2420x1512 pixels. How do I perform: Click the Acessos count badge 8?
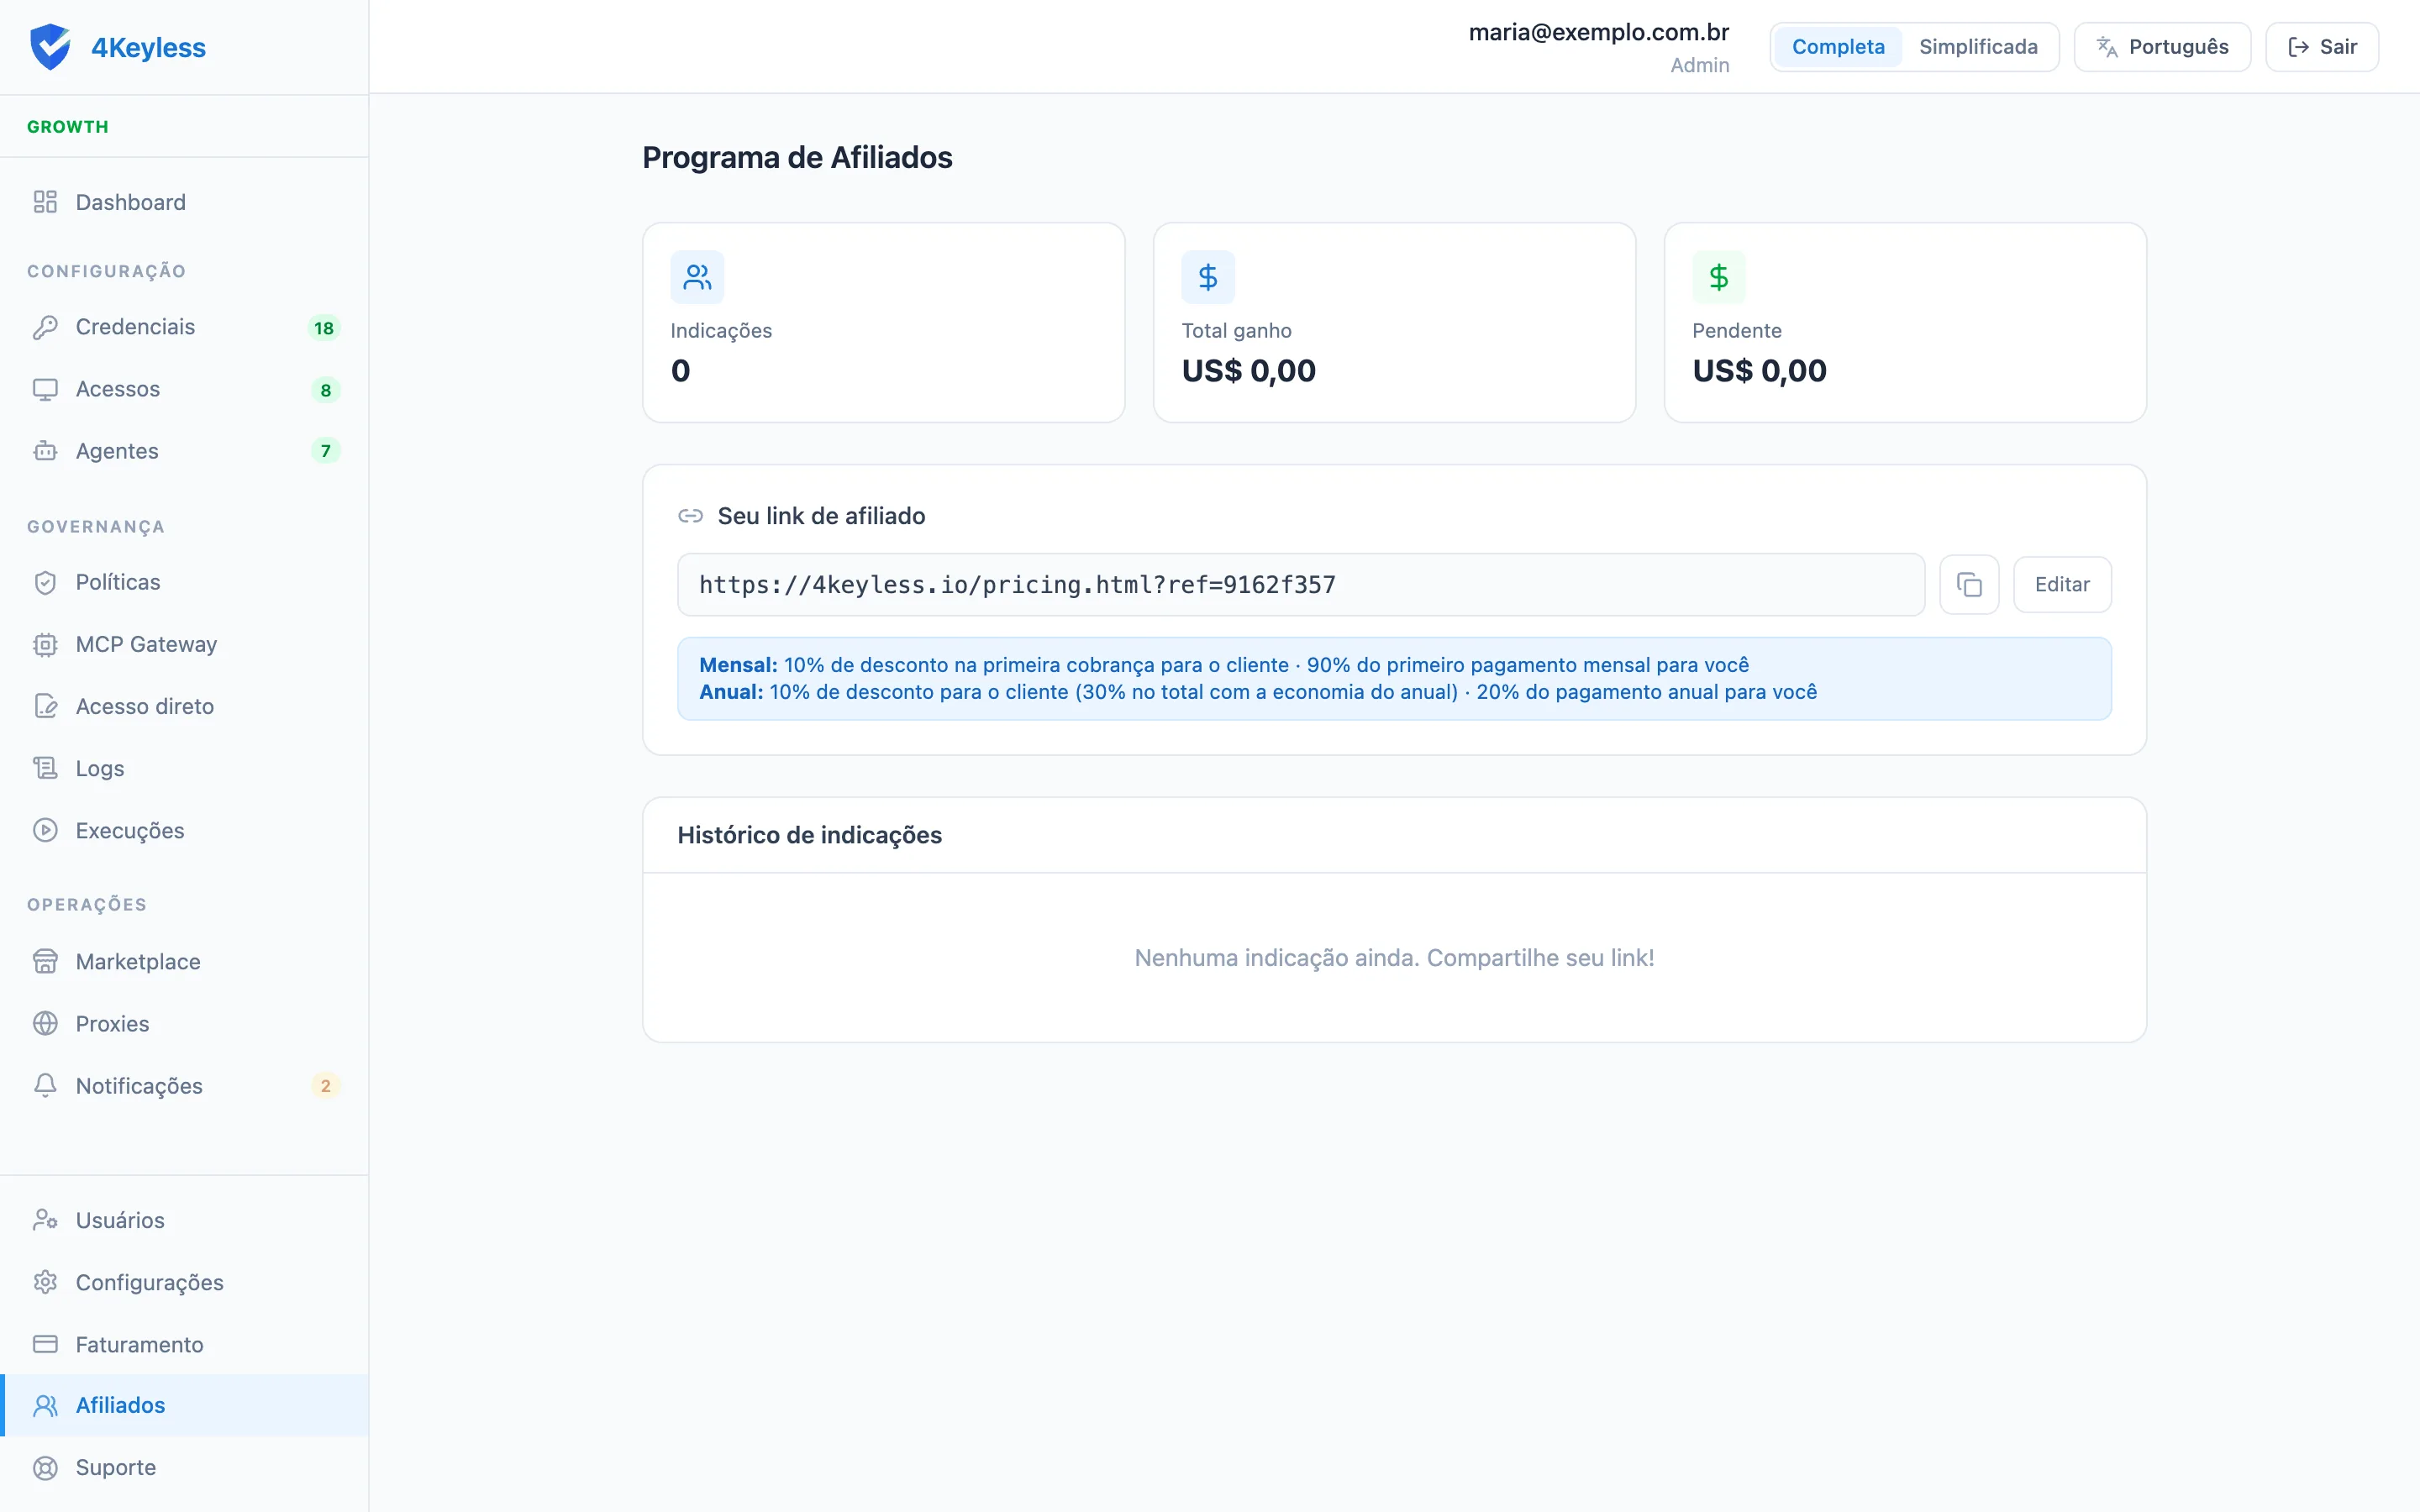(x=325, y=390)
